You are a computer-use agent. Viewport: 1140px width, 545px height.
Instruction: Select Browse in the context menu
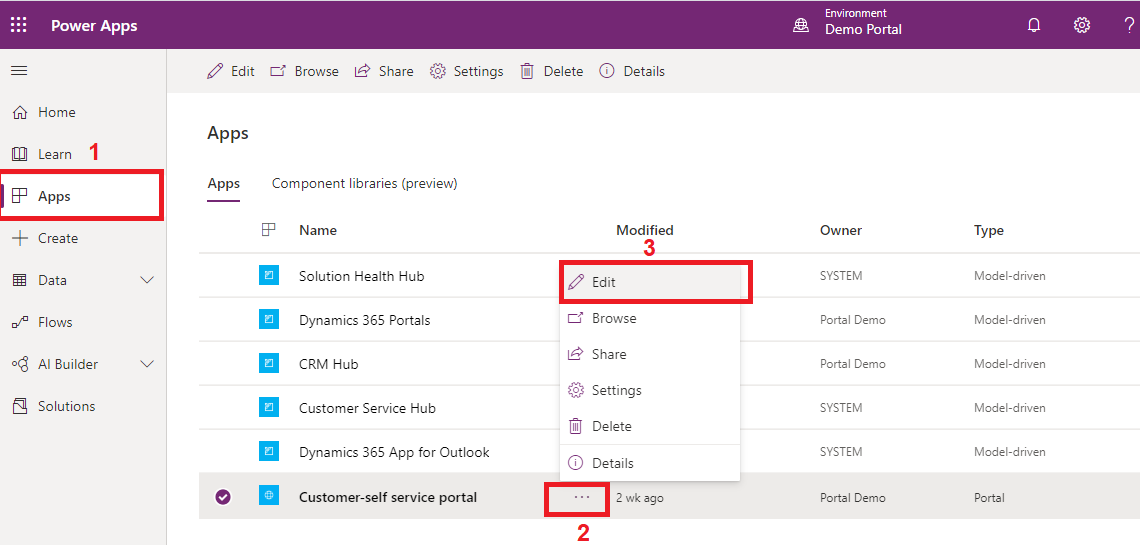pos(650,318)
